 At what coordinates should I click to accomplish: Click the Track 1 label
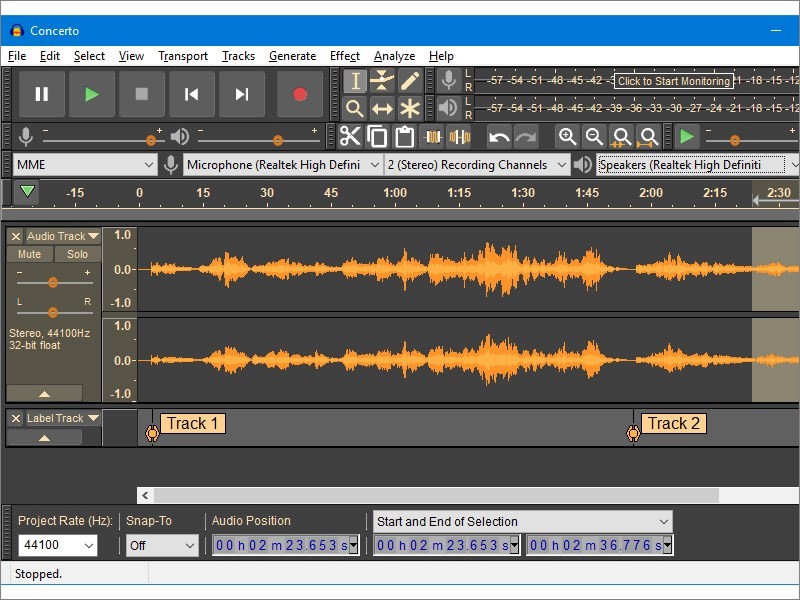tap(193, 423)
